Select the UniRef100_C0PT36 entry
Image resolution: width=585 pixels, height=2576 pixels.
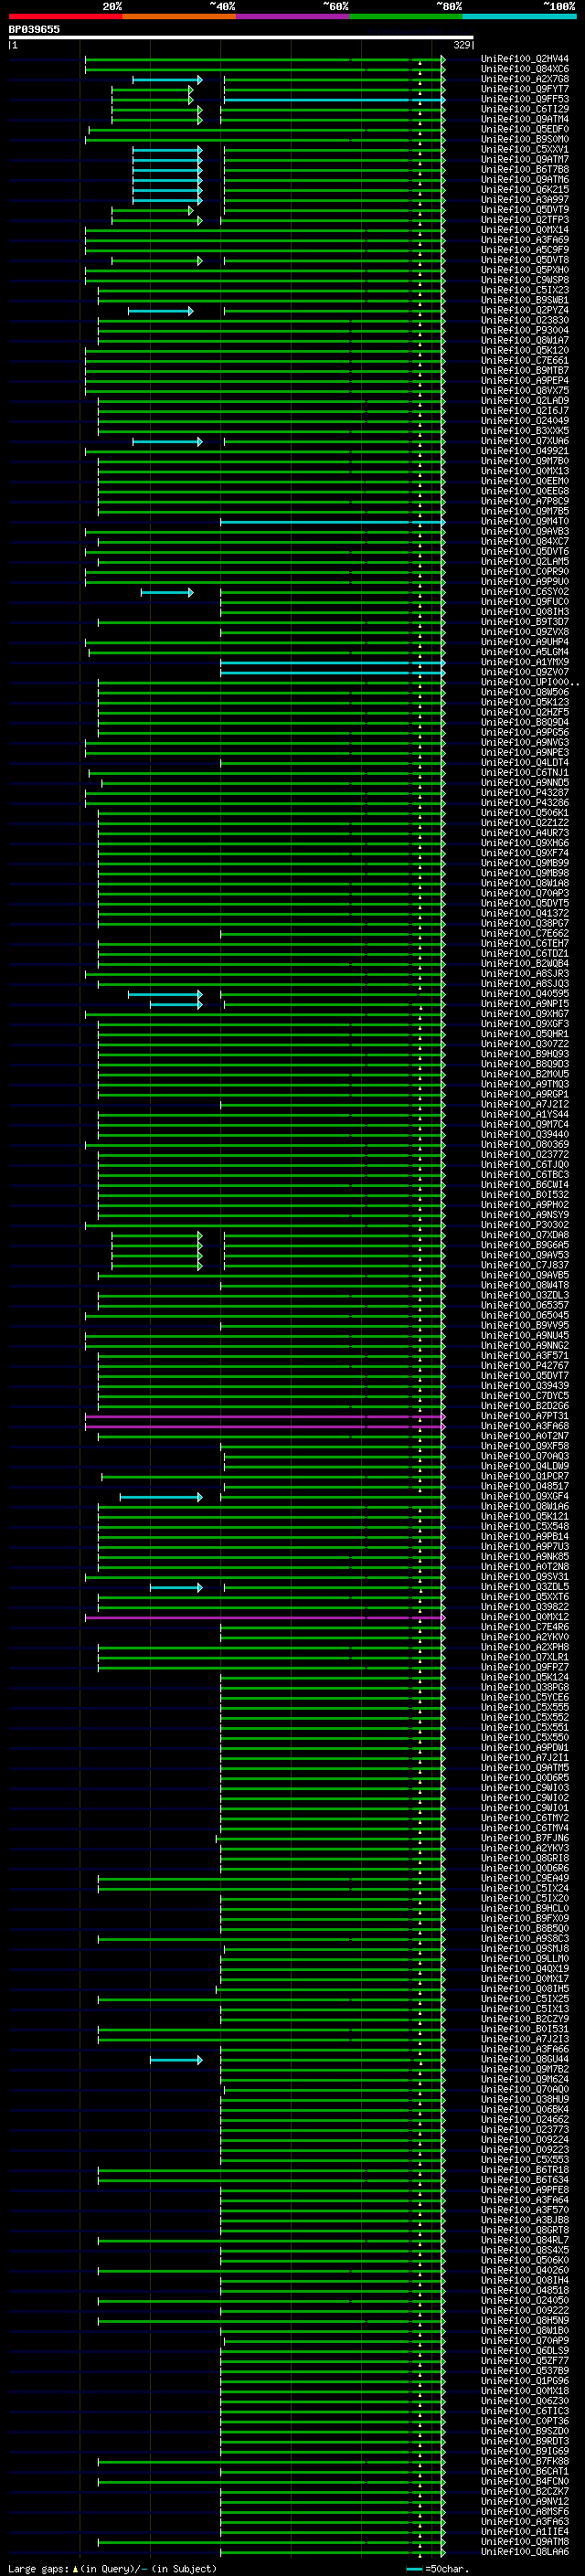pyautogui.click(x=525, y=2422)
